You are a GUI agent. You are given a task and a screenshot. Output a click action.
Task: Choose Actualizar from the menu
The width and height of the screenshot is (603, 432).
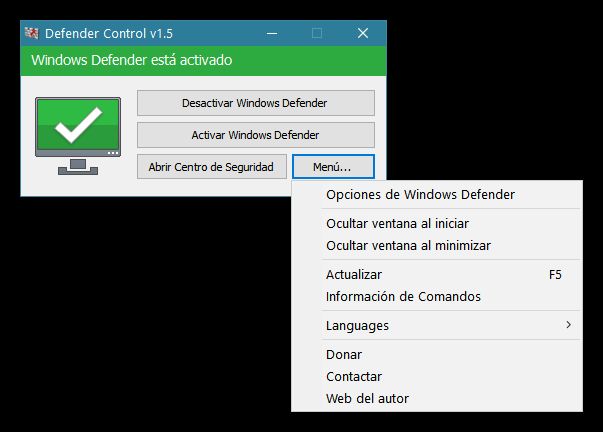point(437,275)
